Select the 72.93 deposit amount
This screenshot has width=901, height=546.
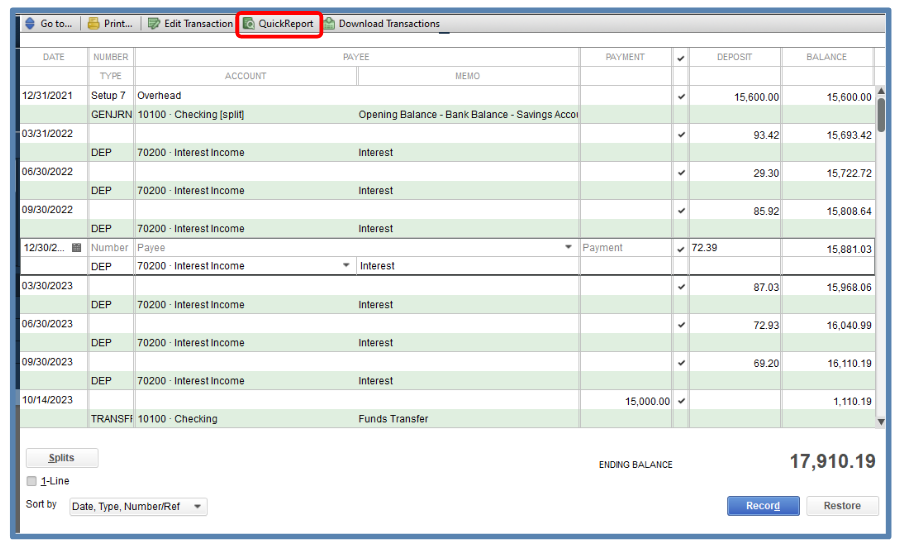[766, 325]
